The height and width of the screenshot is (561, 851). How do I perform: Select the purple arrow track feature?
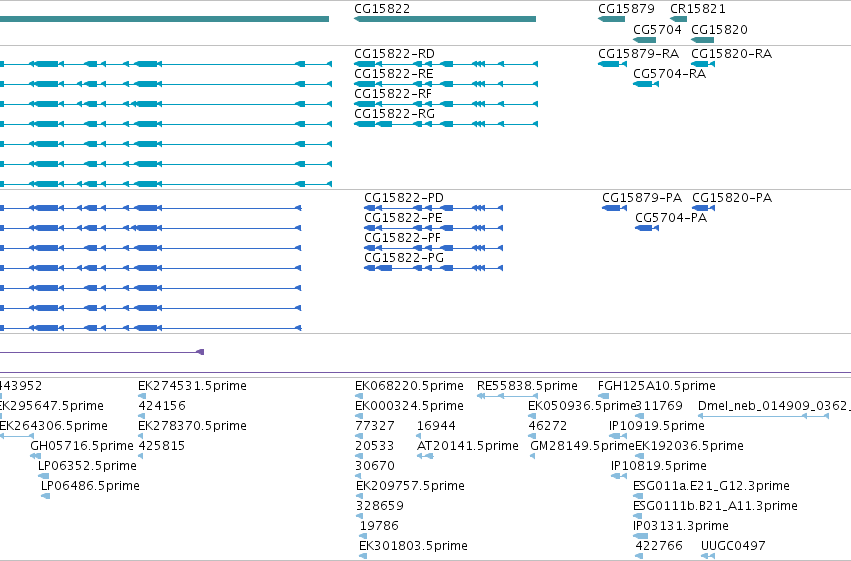pos(102,352)
